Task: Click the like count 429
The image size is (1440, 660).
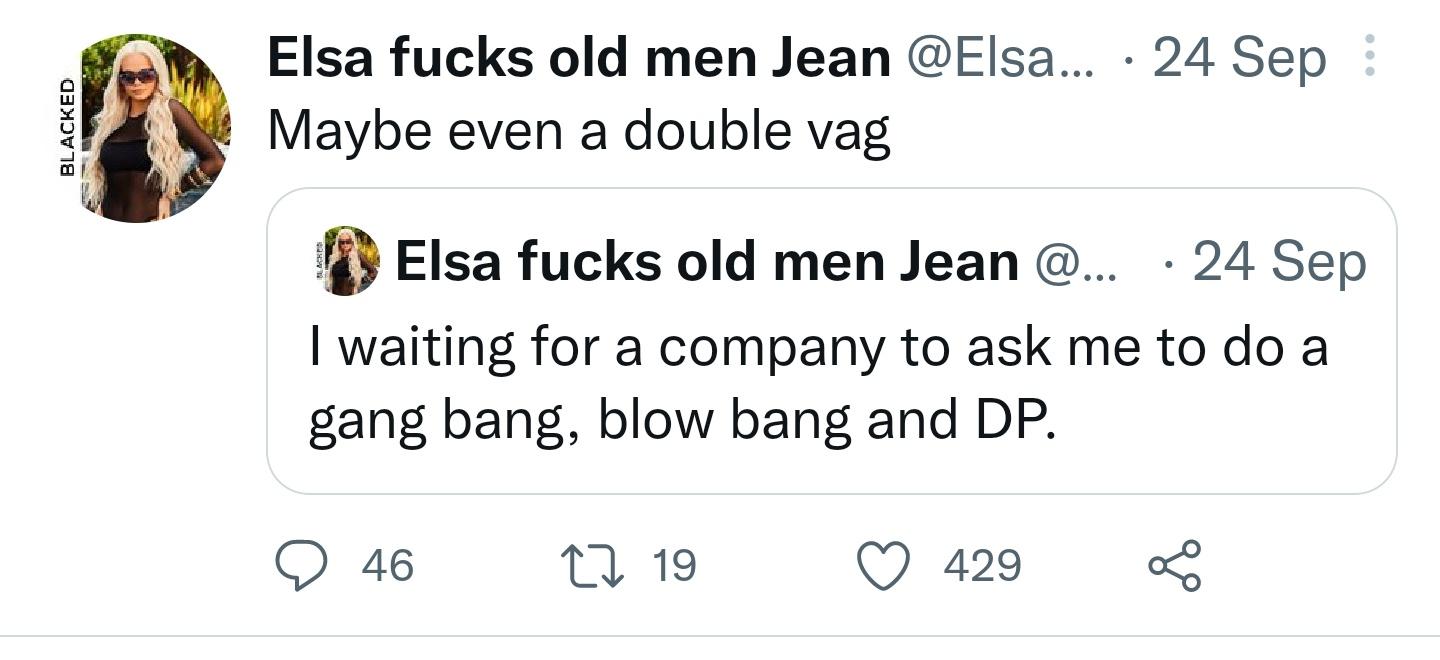Action: [x=982, y=566]
